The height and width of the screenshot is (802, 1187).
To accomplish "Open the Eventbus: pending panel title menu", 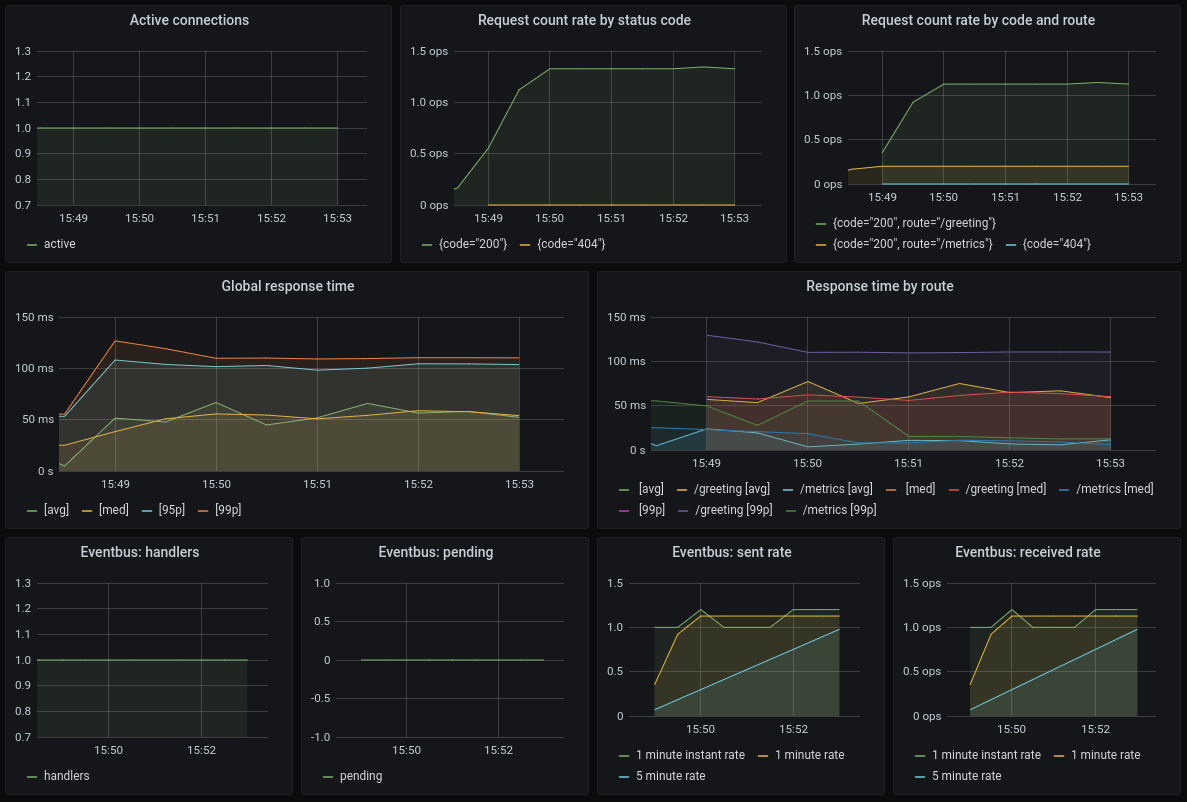I will [436, 552].
